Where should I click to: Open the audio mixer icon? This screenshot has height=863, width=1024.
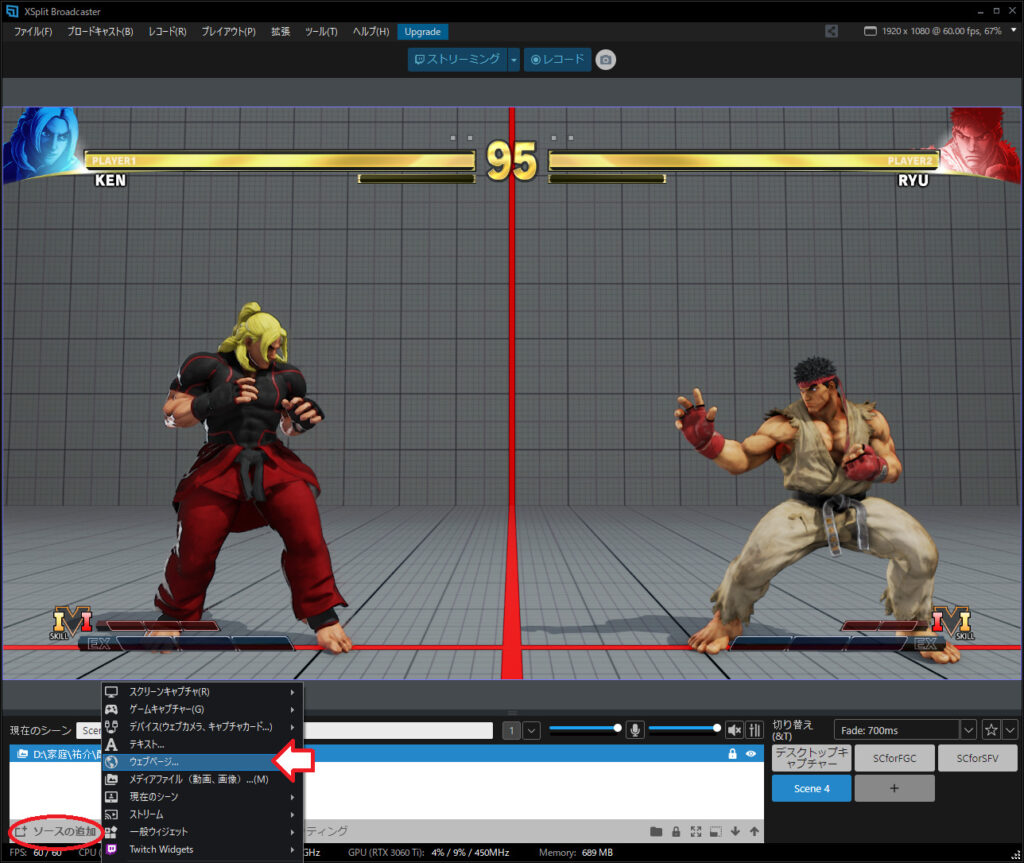pos(754,729)
